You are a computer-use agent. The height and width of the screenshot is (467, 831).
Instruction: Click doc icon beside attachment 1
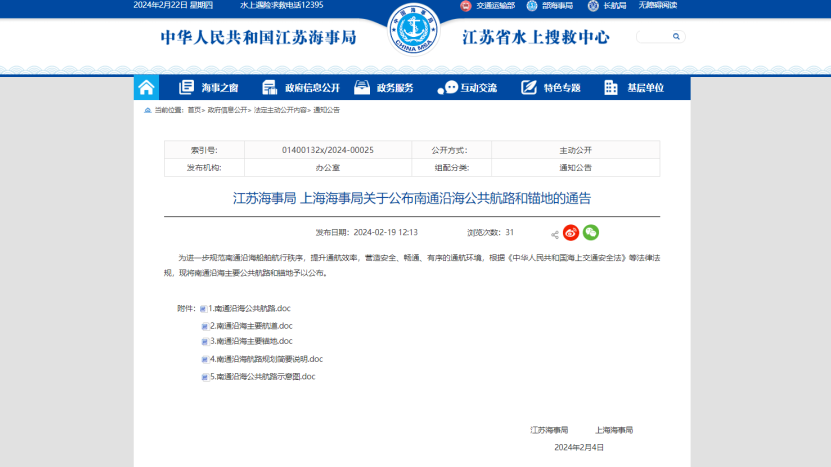coord(203,309)
